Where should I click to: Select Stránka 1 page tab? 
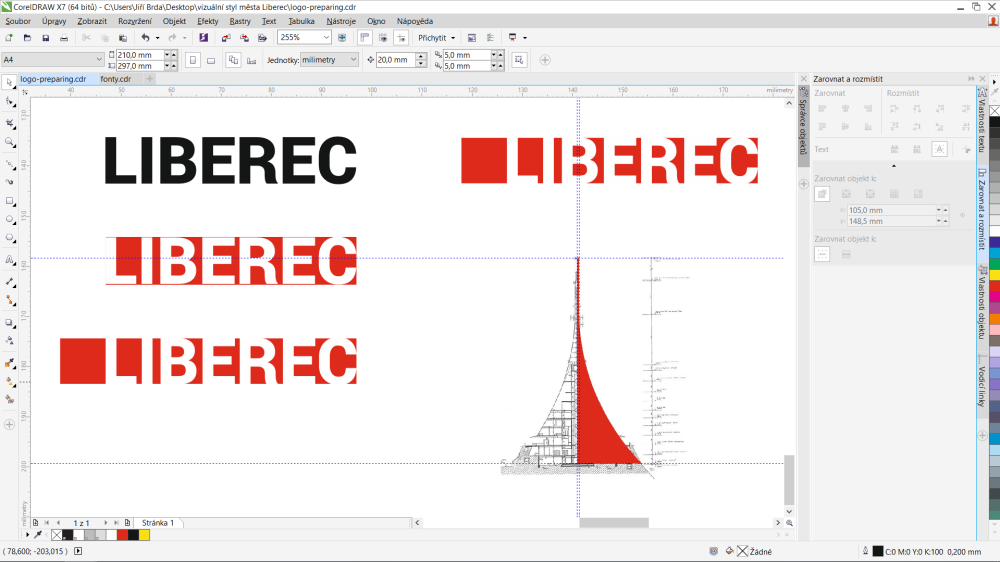(158, 523)
